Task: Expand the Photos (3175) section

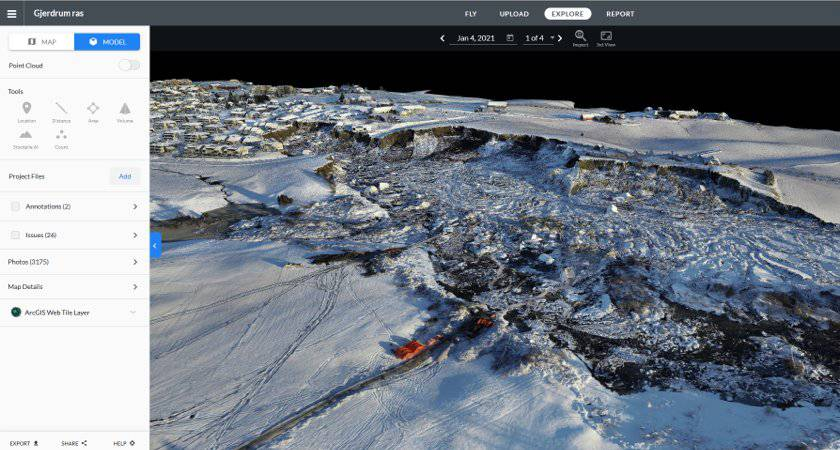Action: click(x=134, y=262)
